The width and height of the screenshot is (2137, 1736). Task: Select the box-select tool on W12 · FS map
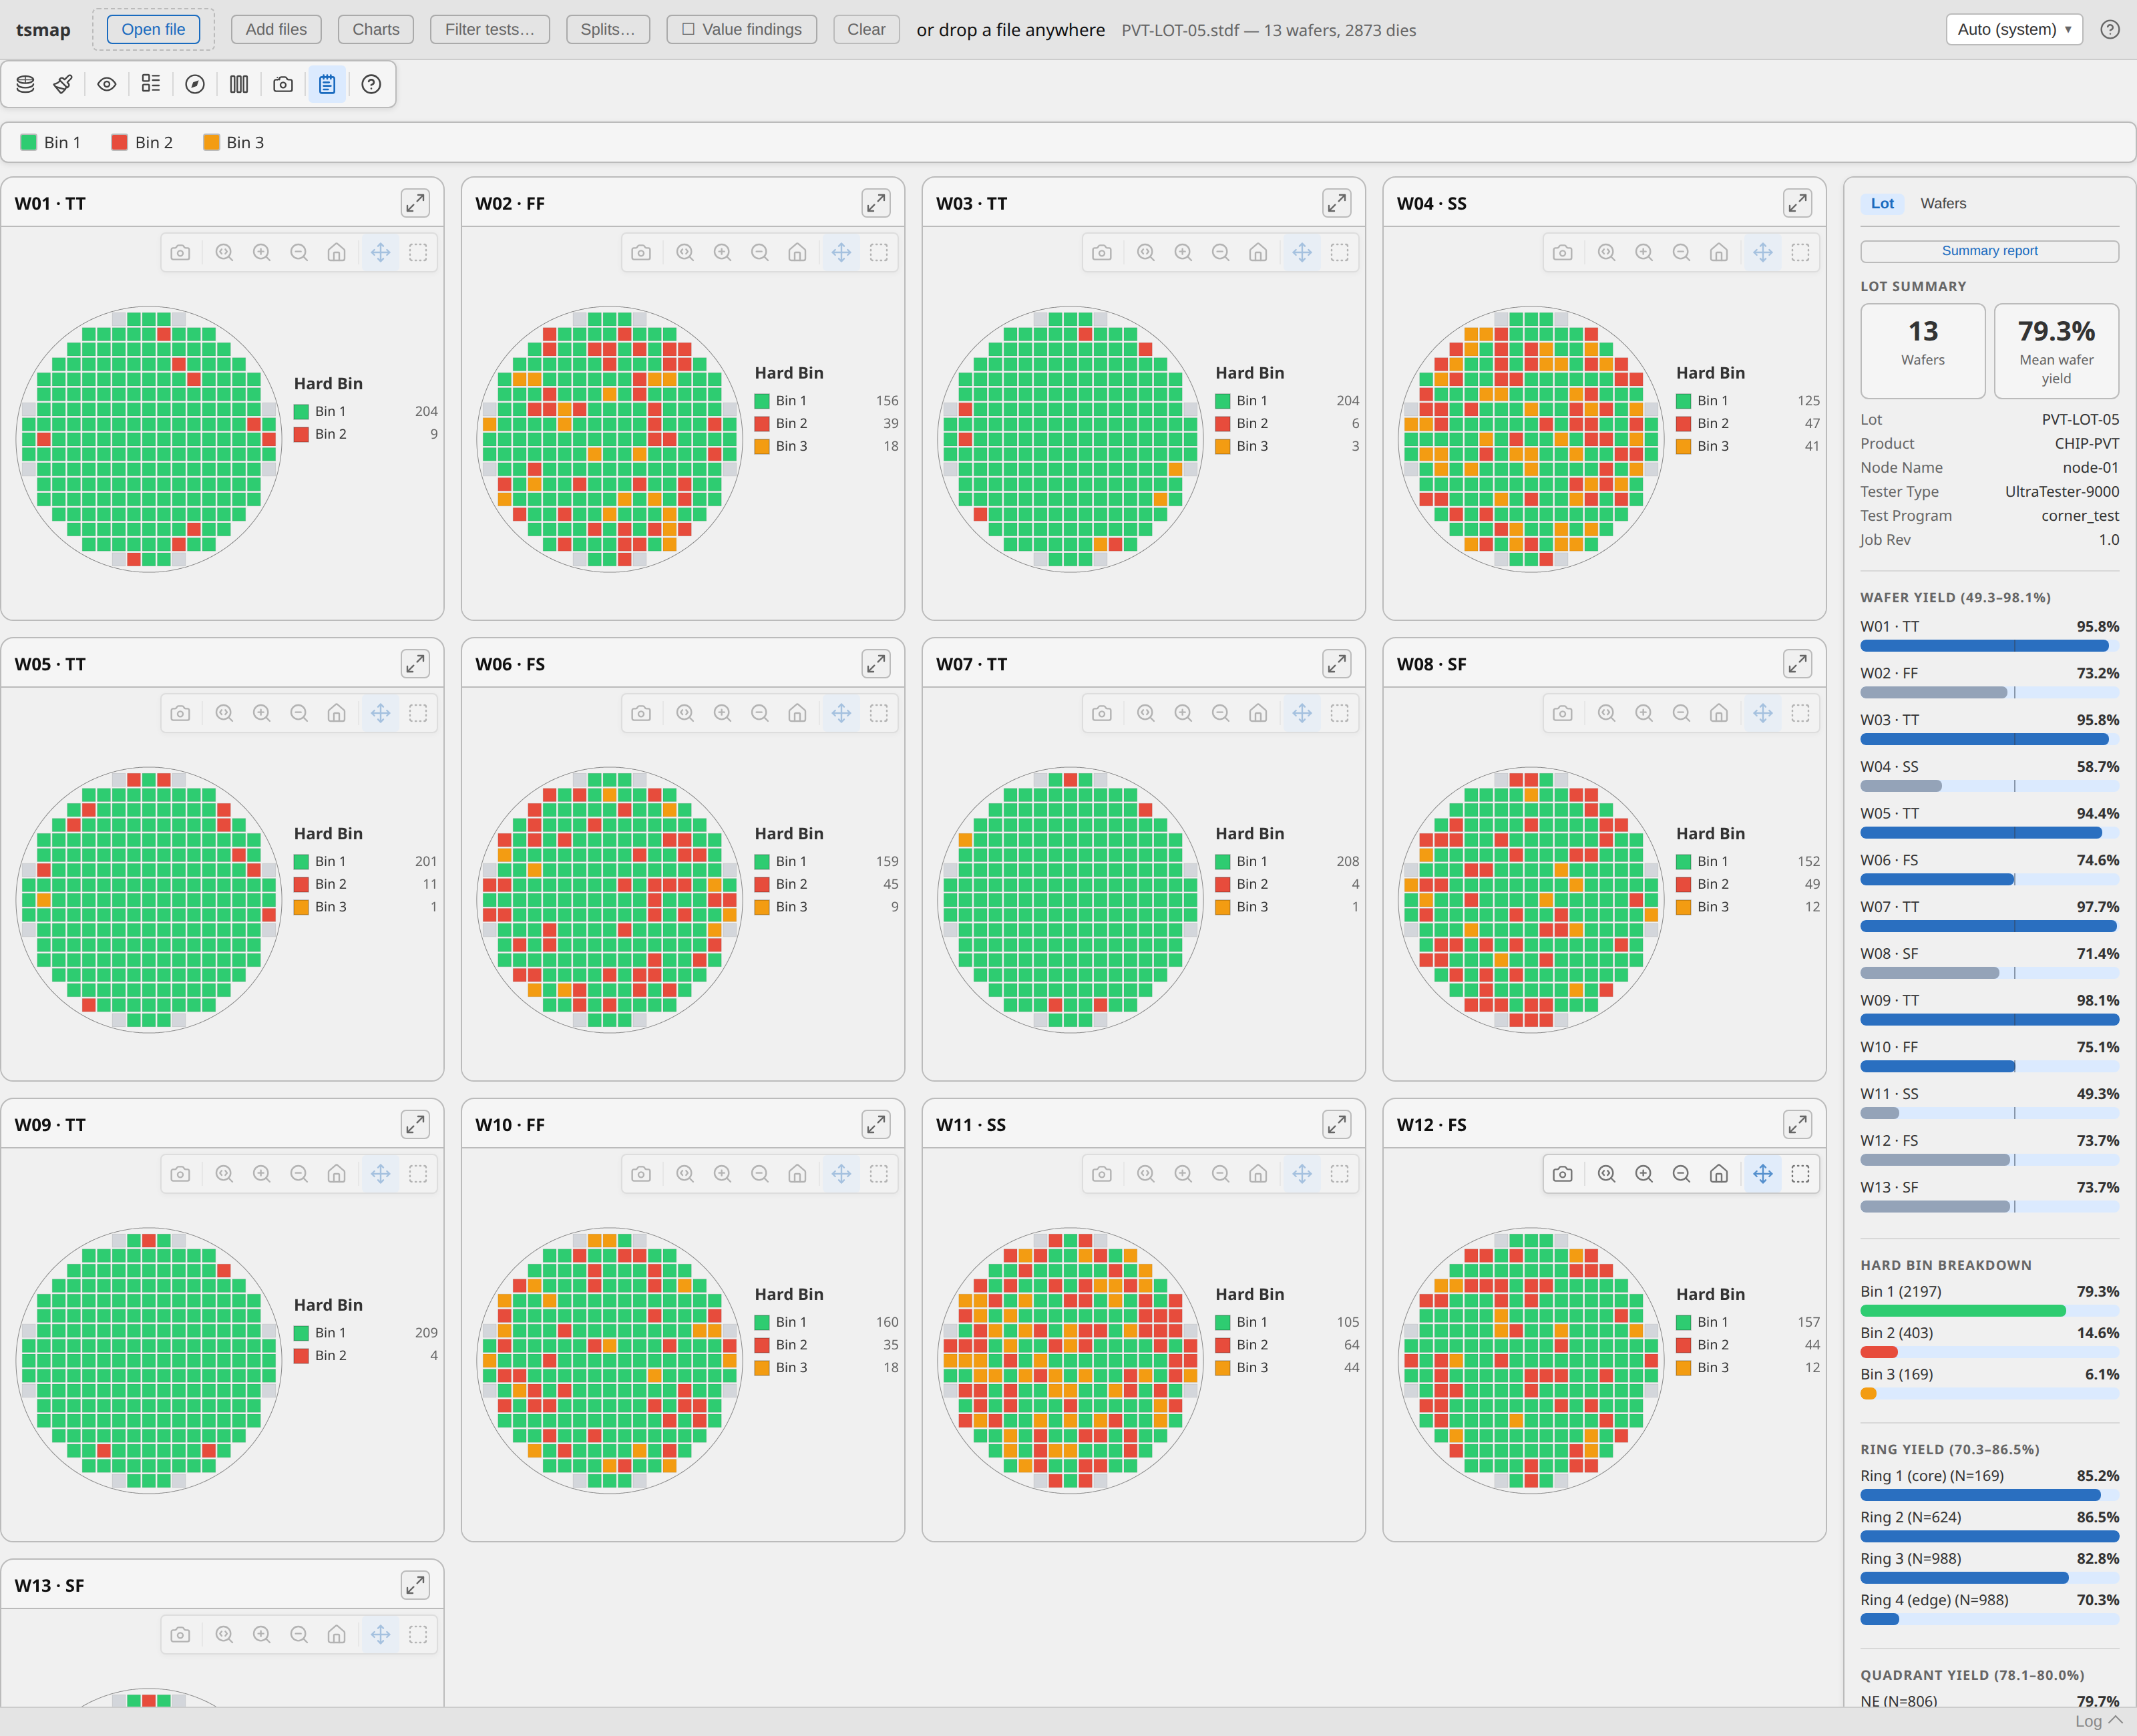click(x=1801, y=1174)
